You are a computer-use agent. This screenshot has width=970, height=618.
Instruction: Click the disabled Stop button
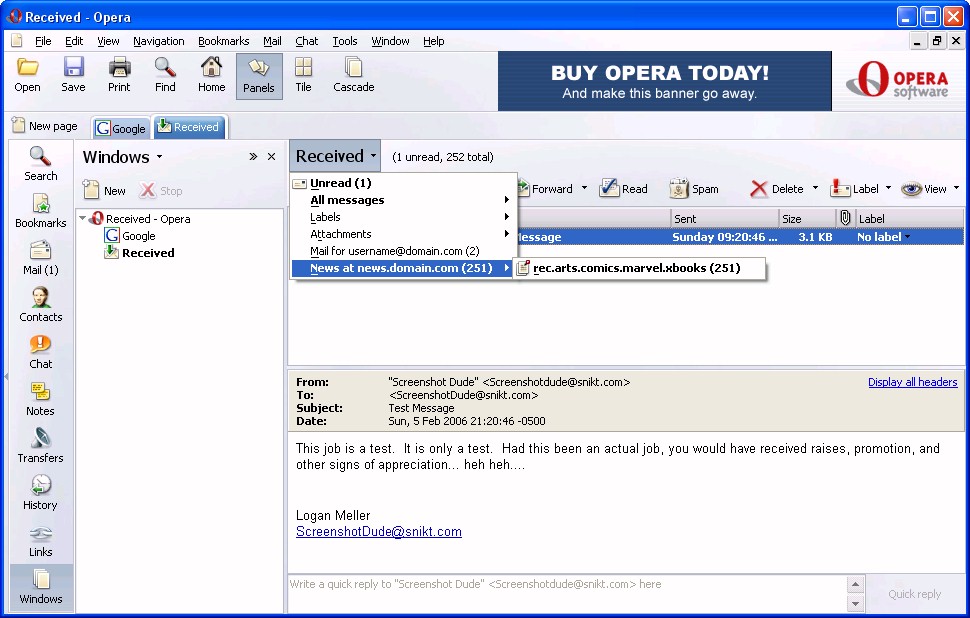(x=161, y=191)
